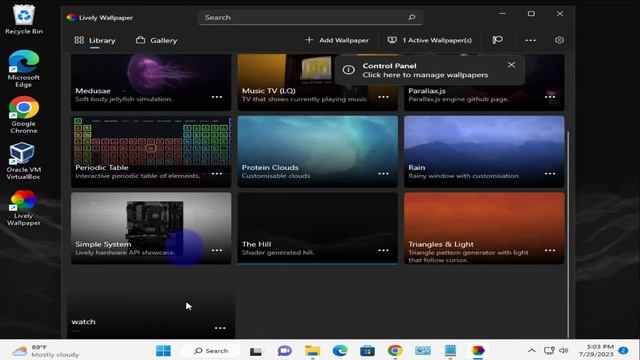The image size is (640, 360).
Task: Select Microsoft Edge desktop shortcut
Action: [24, 69]
